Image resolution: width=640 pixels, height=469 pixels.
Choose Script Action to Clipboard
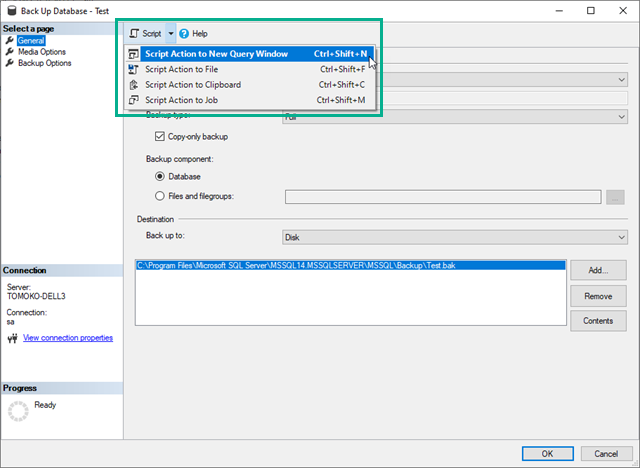[249, 84]
